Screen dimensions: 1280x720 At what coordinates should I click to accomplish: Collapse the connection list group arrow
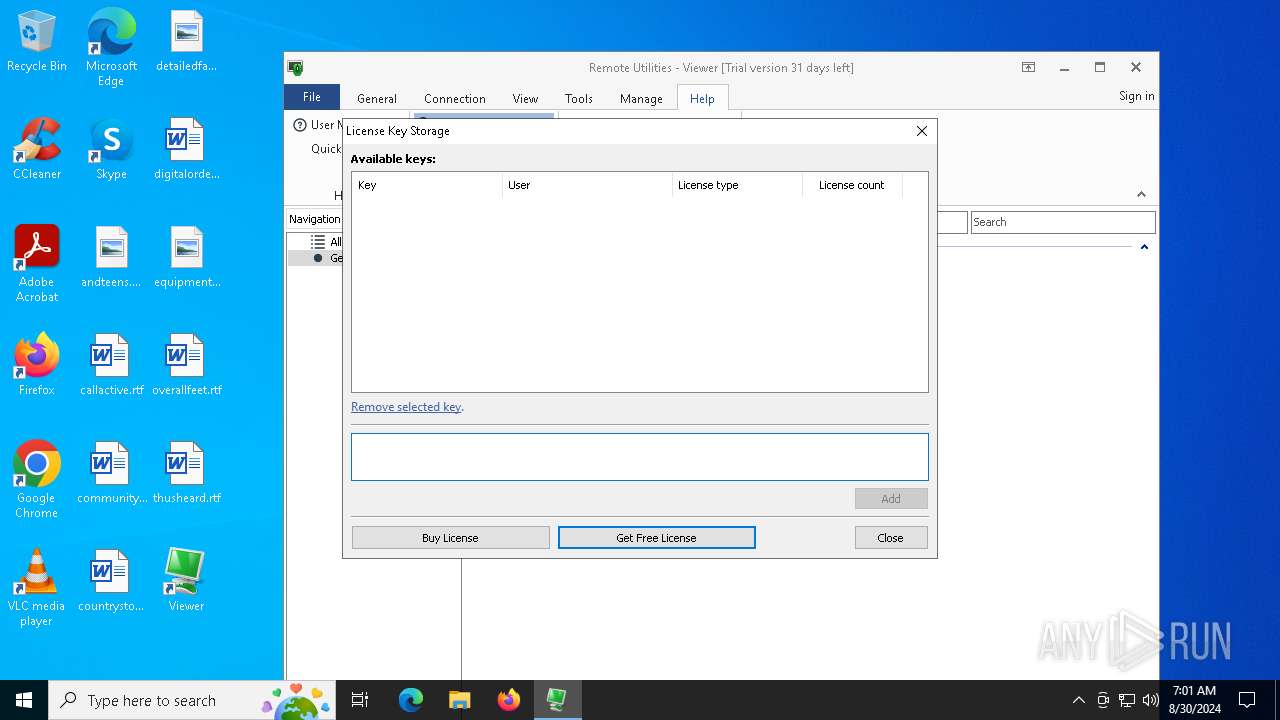pyautogui.click(x=1144, y=246)
